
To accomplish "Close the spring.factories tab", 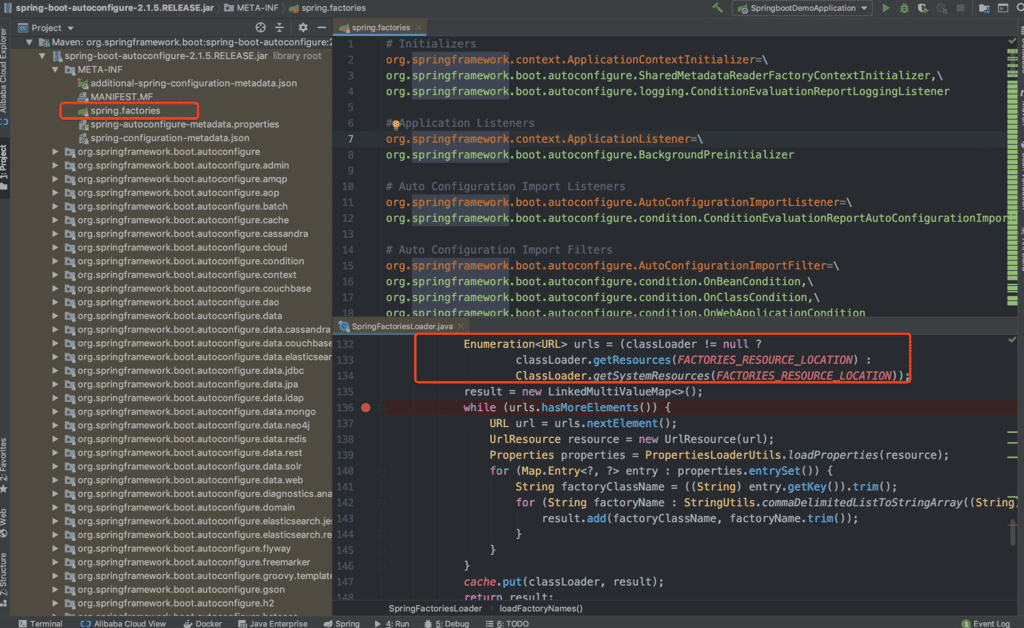I will click(x=419, y=27).
